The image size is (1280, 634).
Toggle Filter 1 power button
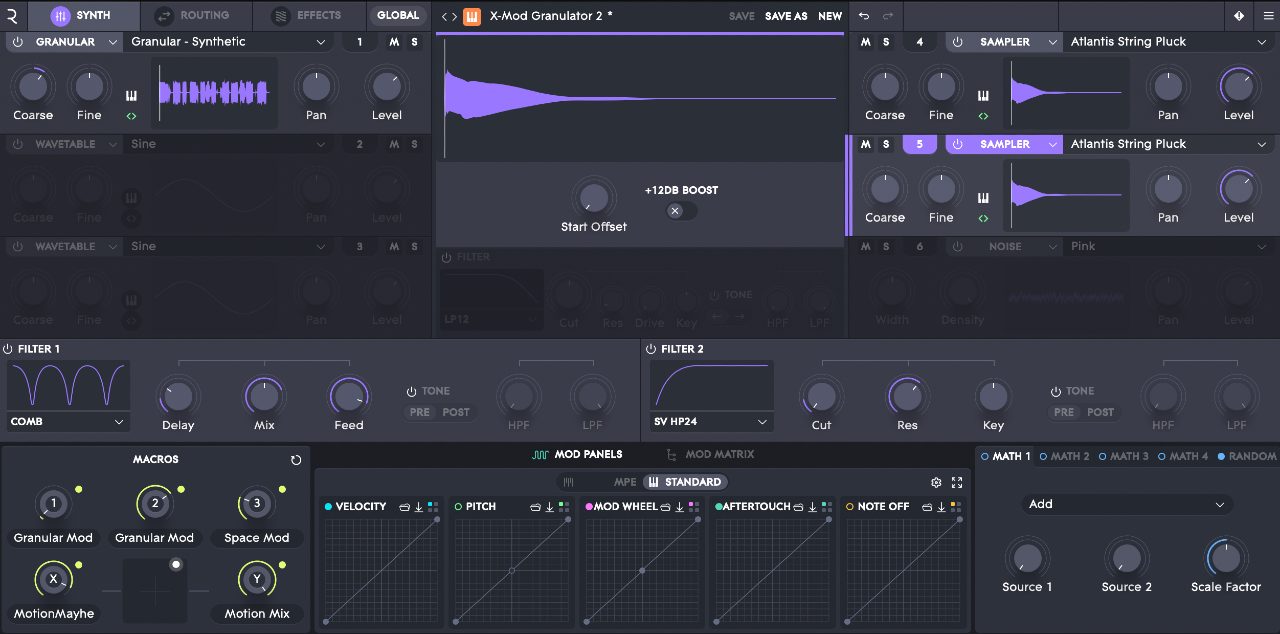point(9,349)
